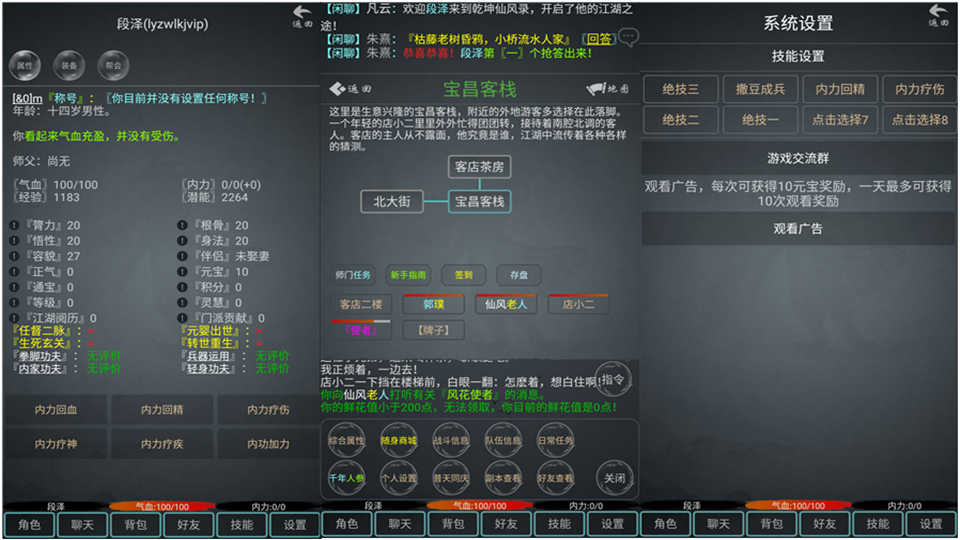Click info icon beside 伴侣 status
The image size is (960, 540).
pyautogui.click(x=182, y=256)
